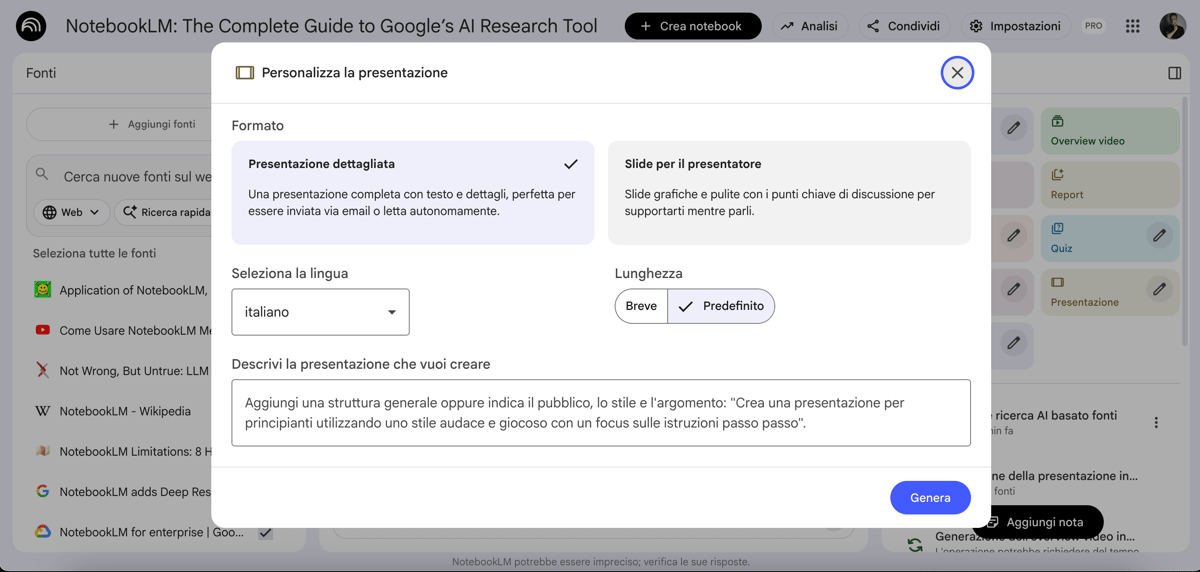
Task: Open the user profile avatar
Action: pyautogui.click(x=1172, y=26)
